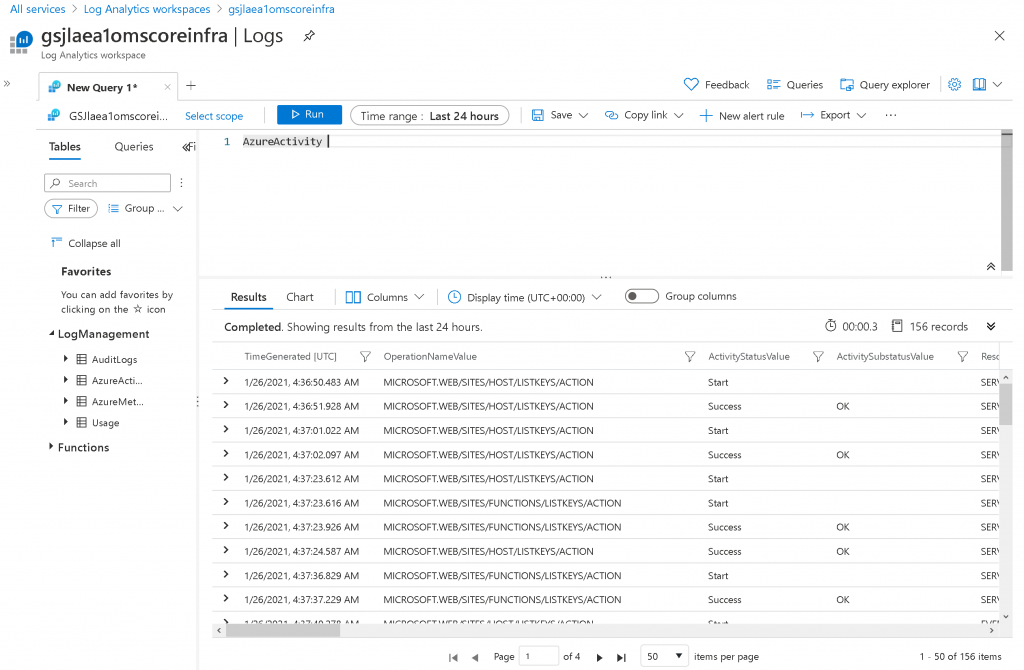Open the Time range selector

pyautogui.click(x=430, y=116)
